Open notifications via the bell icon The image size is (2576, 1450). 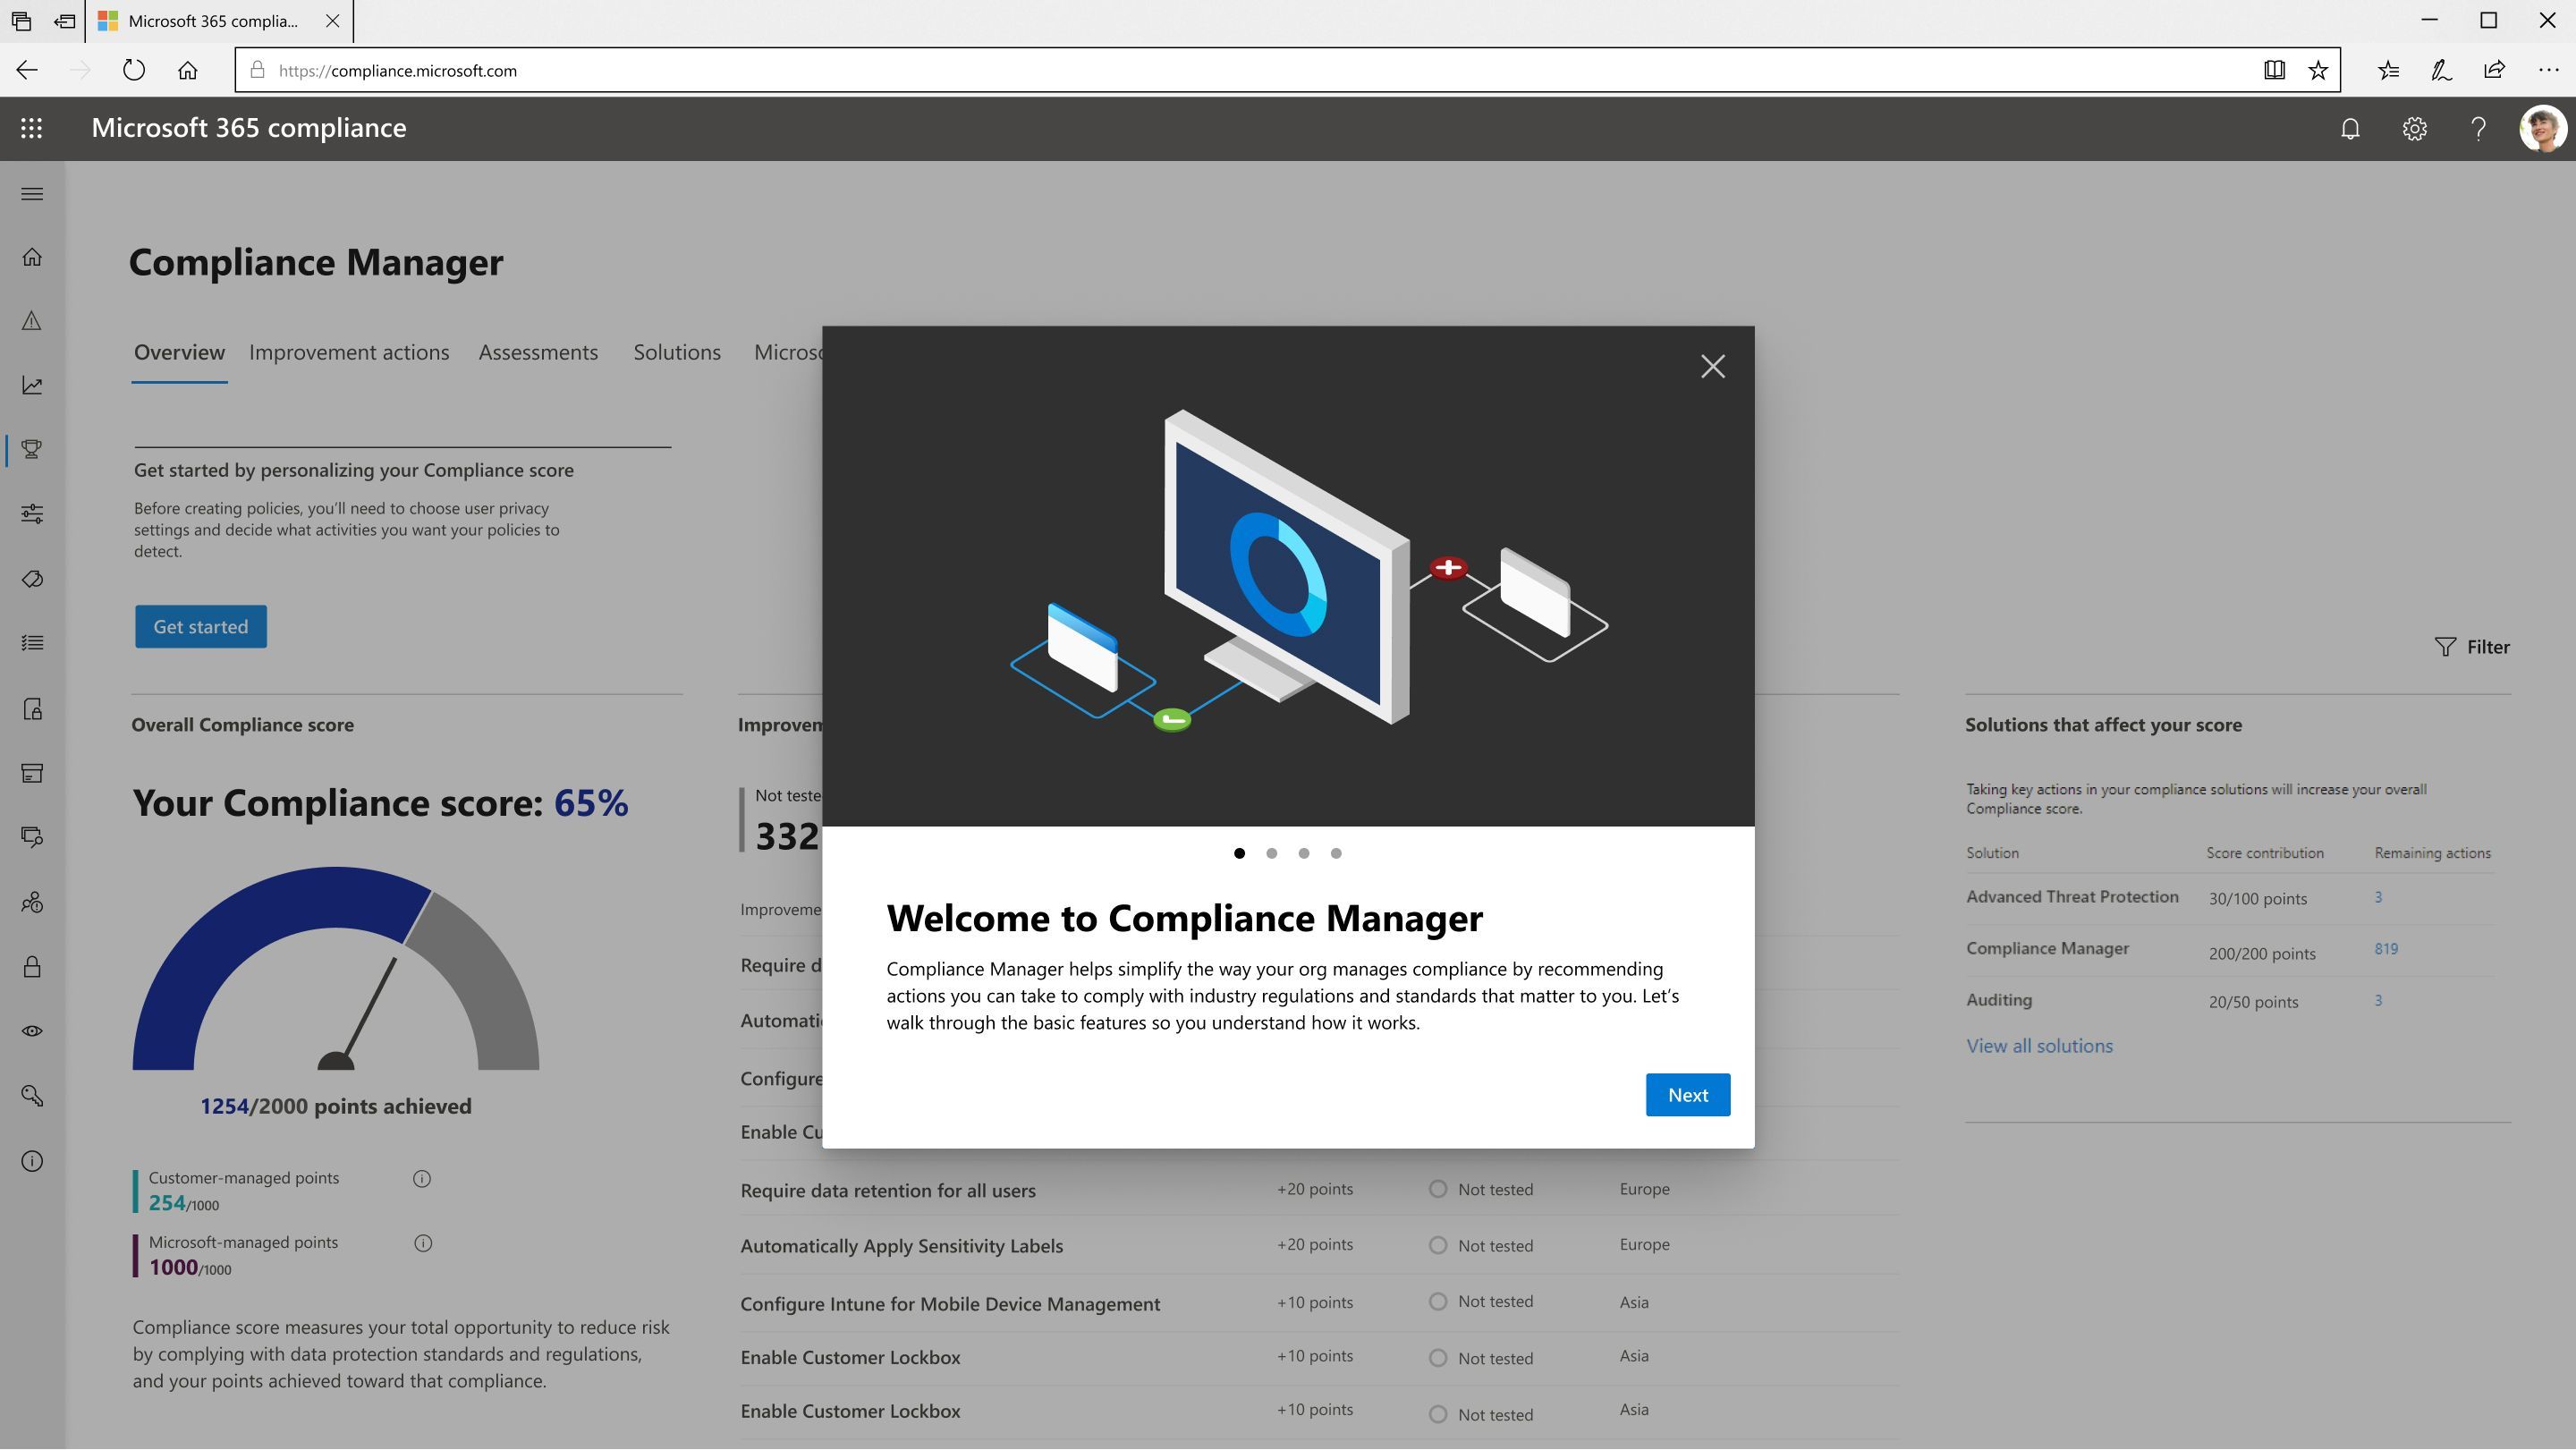tap(2350, 128)
